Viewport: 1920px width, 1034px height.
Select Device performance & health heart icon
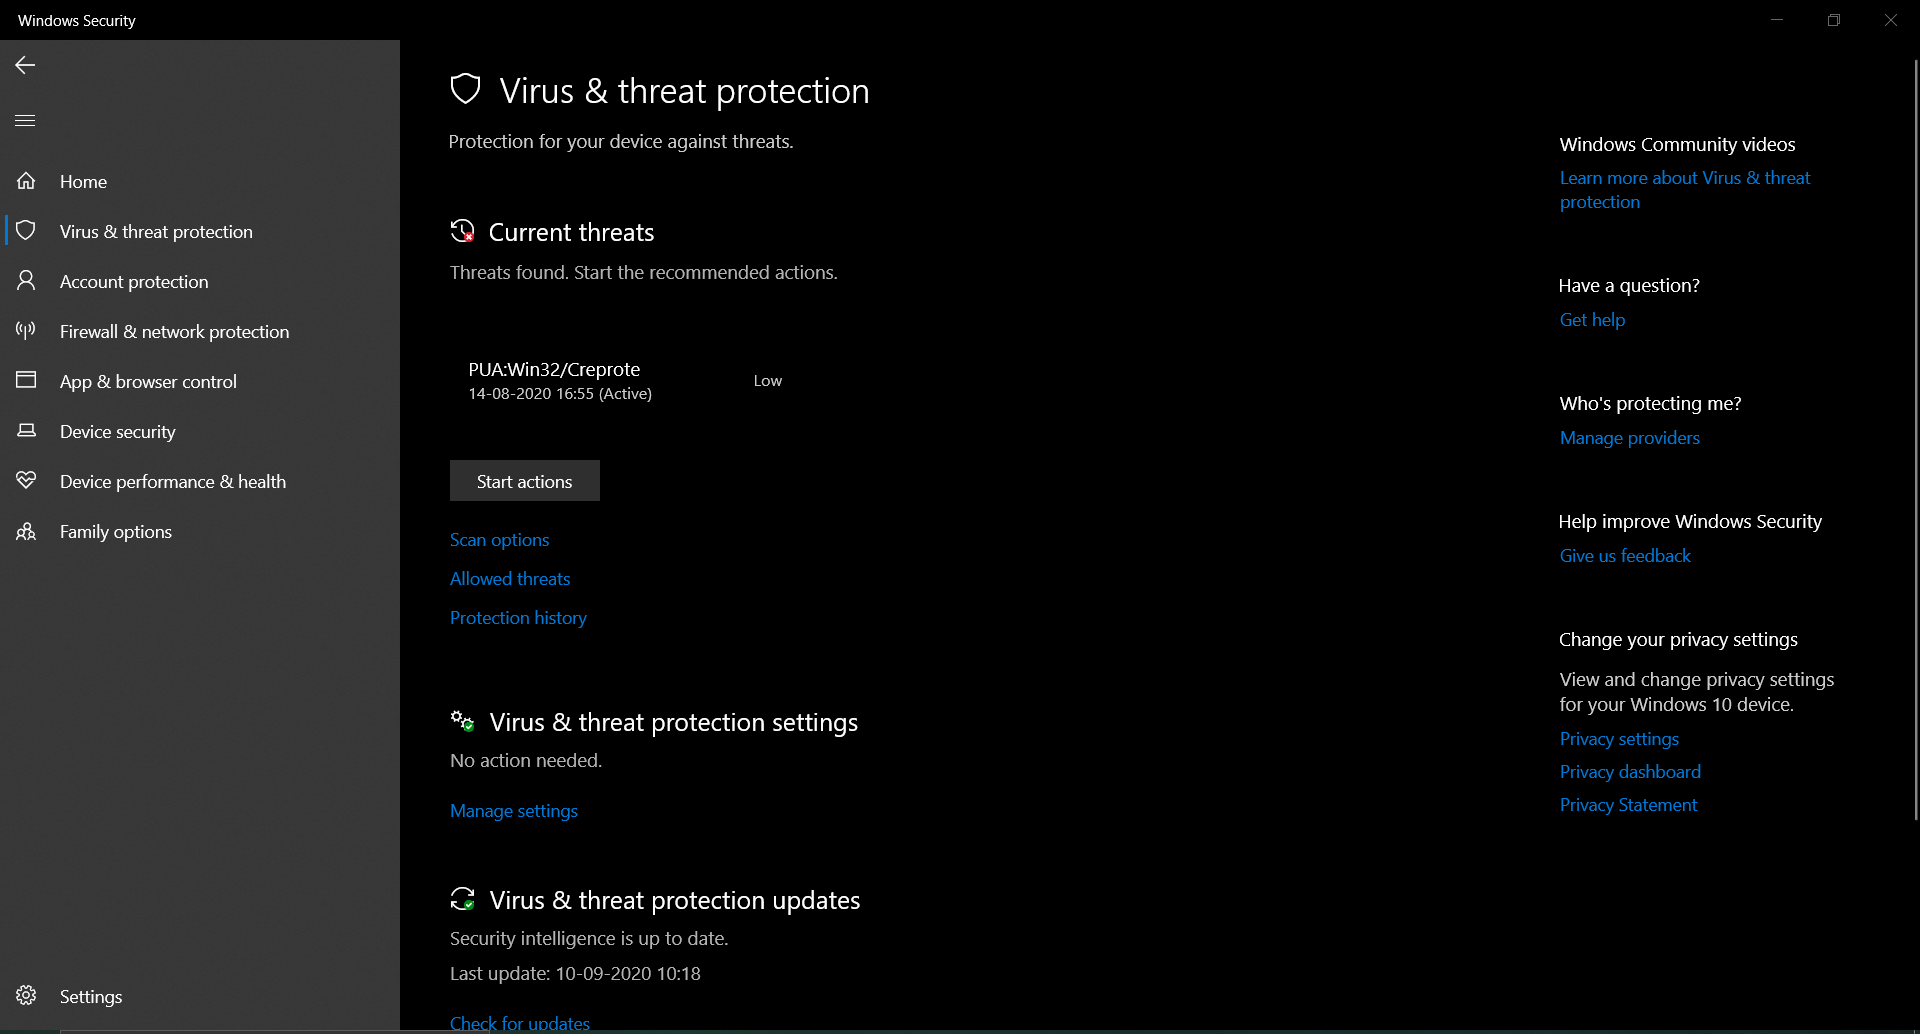[26, 481]
